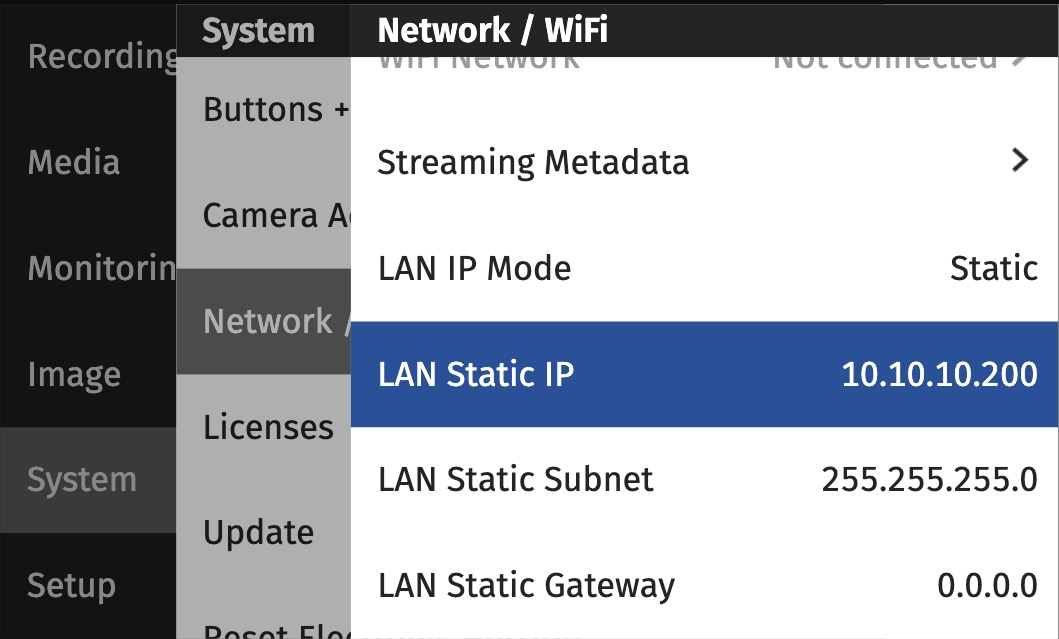This screenshot has width=1059, height=639.
Task: Click the Network / WiFi header title
Action: (492, 31)
